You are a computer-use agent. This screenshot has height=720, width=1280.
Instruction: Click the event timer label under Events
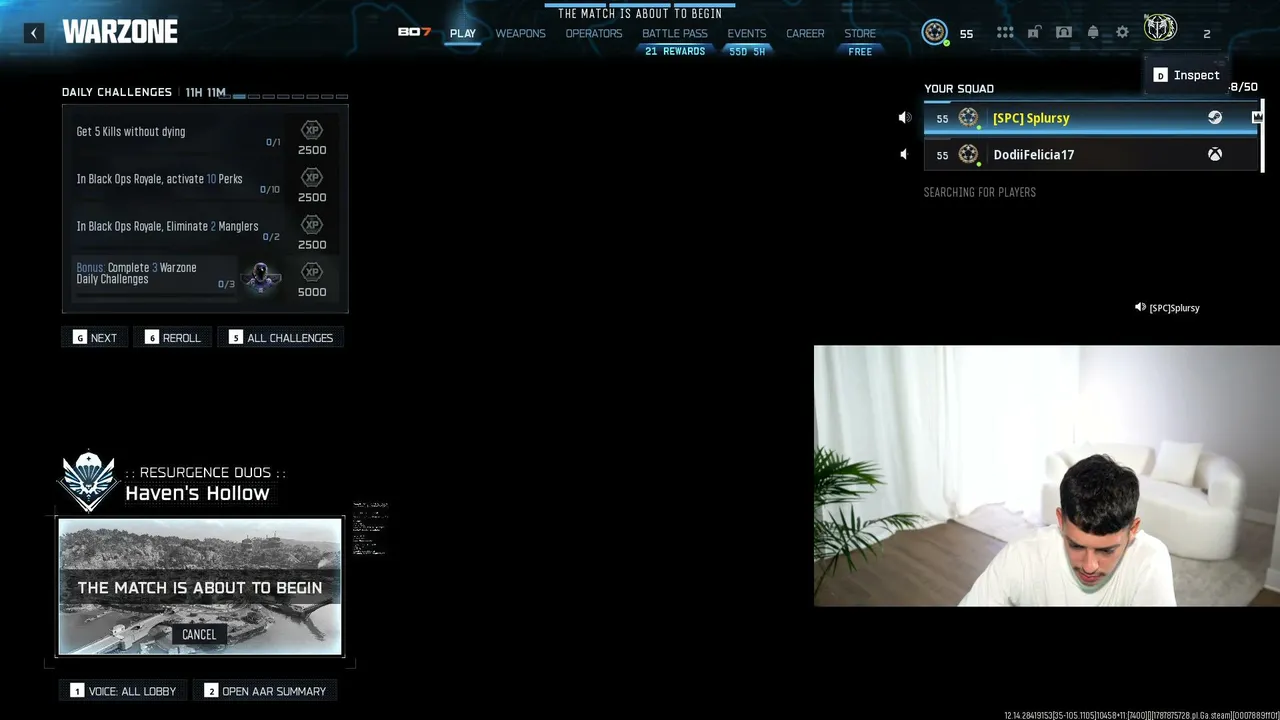pos(747,52)
